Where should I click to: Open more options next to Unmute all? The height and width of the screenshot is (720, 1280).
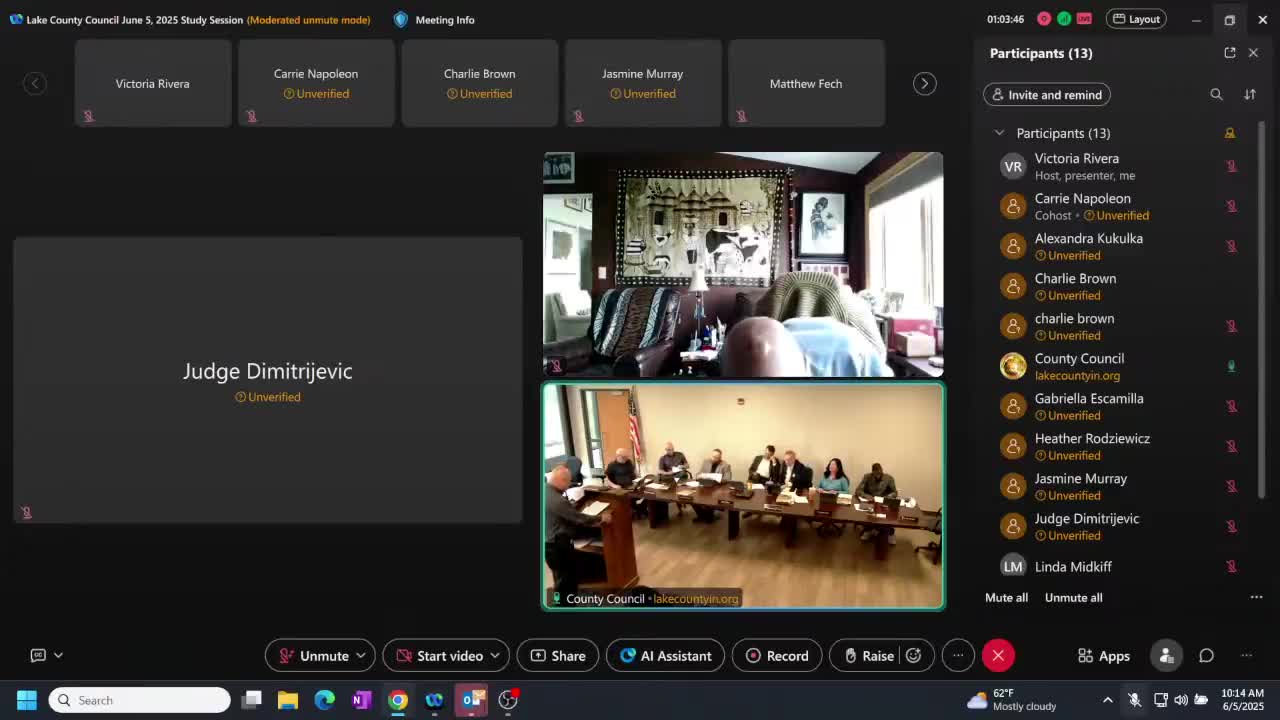coord(1256,597)
